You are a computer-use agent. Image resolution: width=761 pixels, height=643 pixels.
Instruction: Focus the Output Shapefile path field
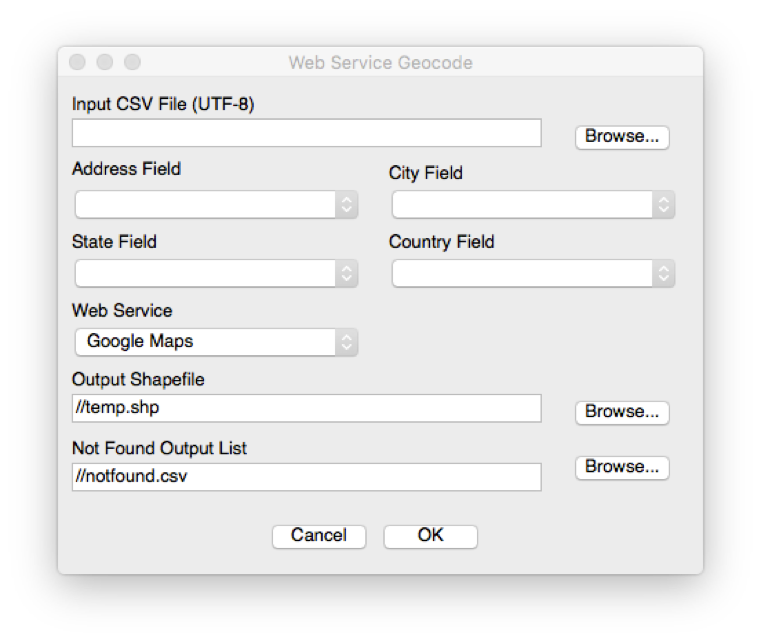[306, 408]
